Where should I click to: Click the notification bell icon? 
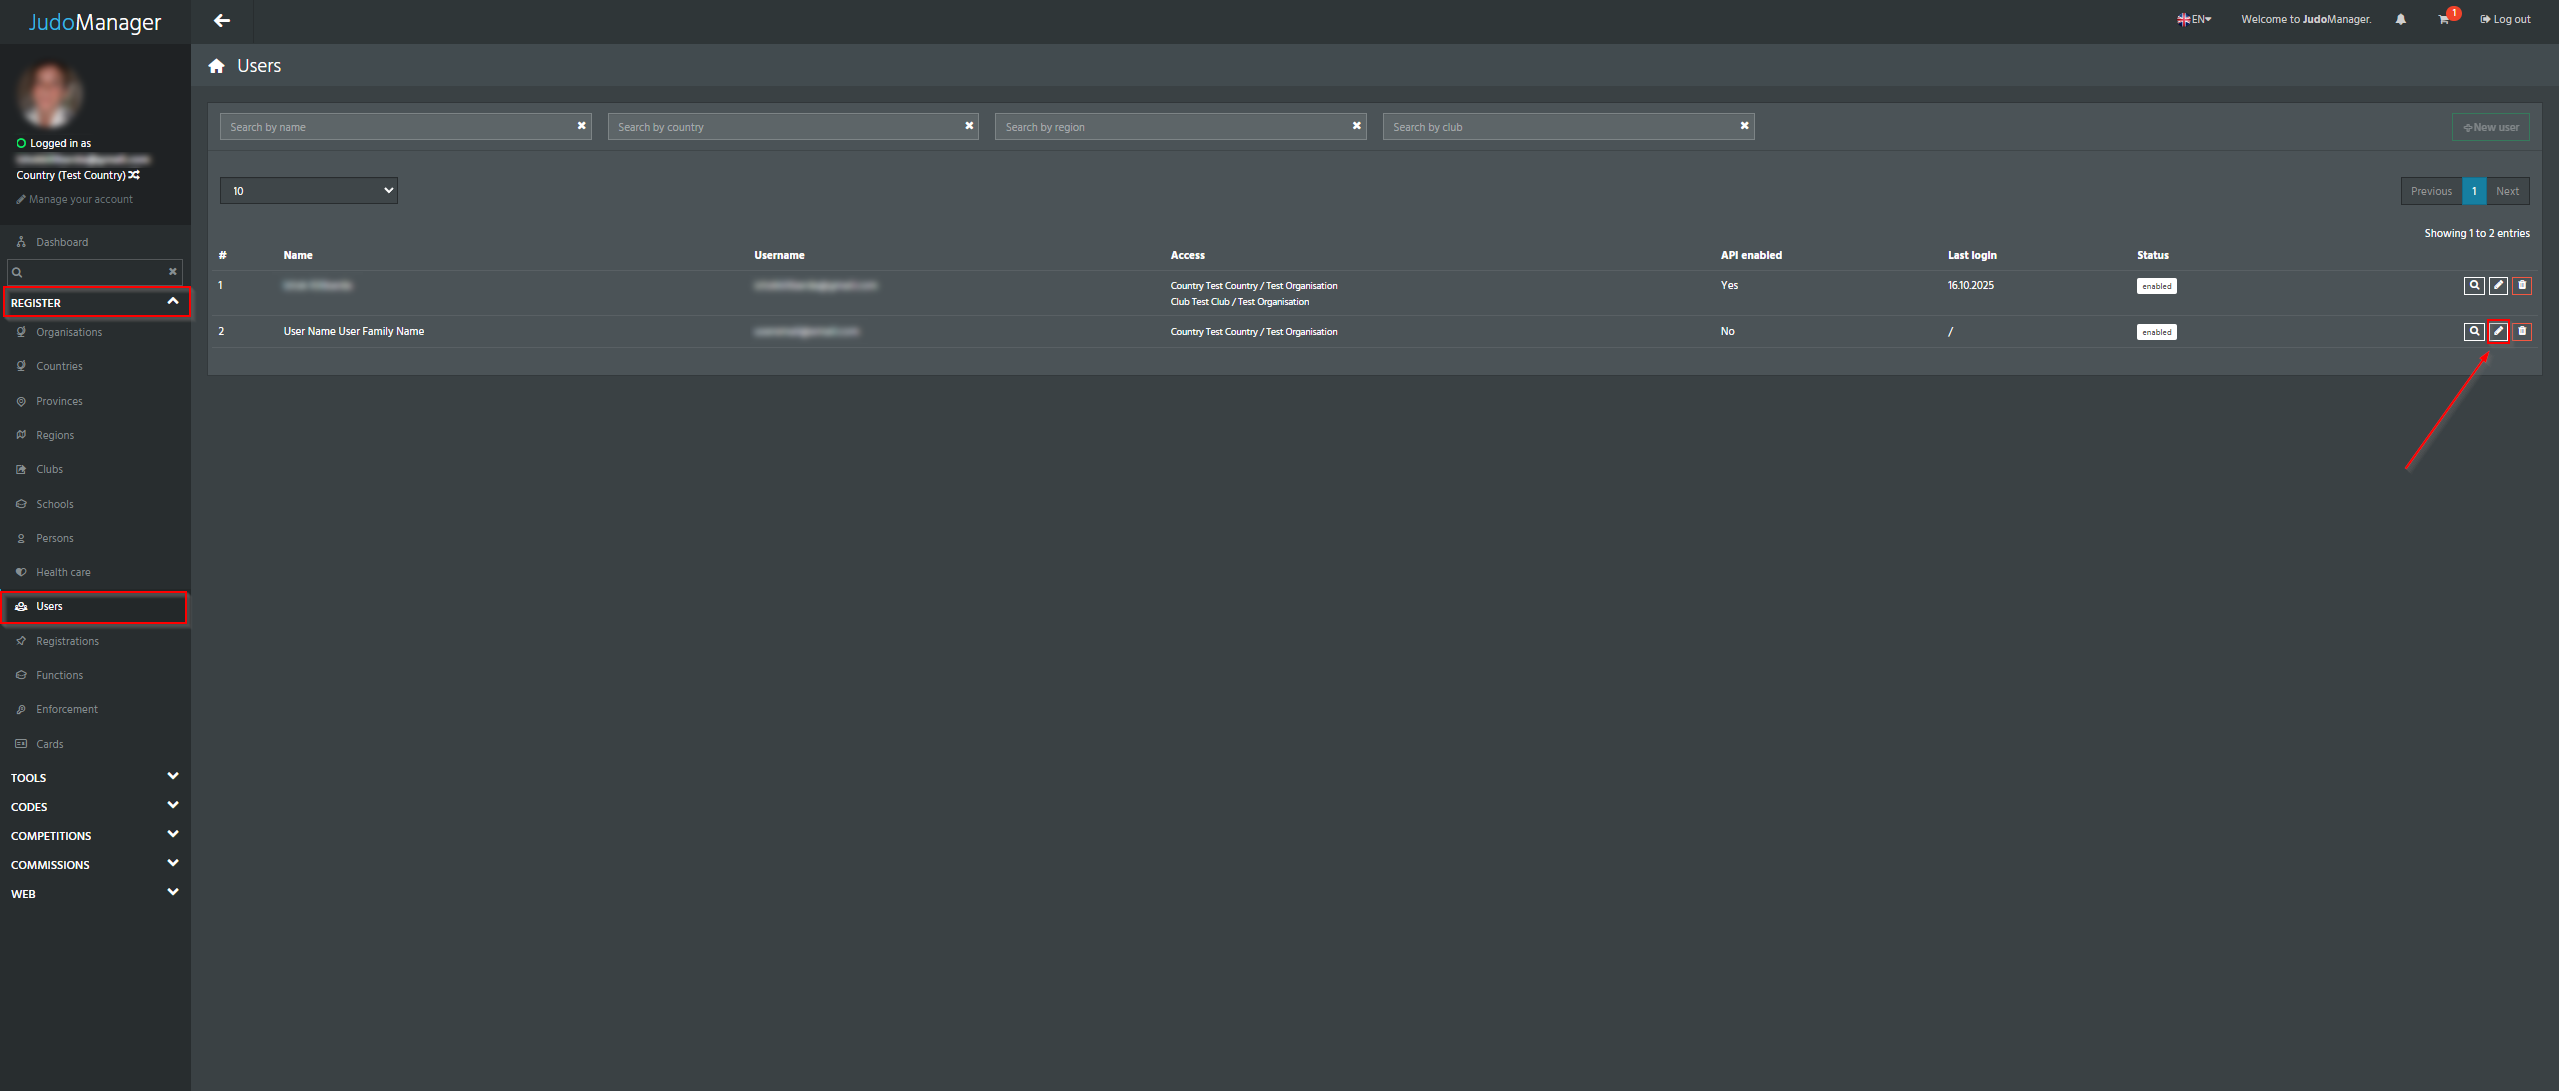coord(2401,19)
